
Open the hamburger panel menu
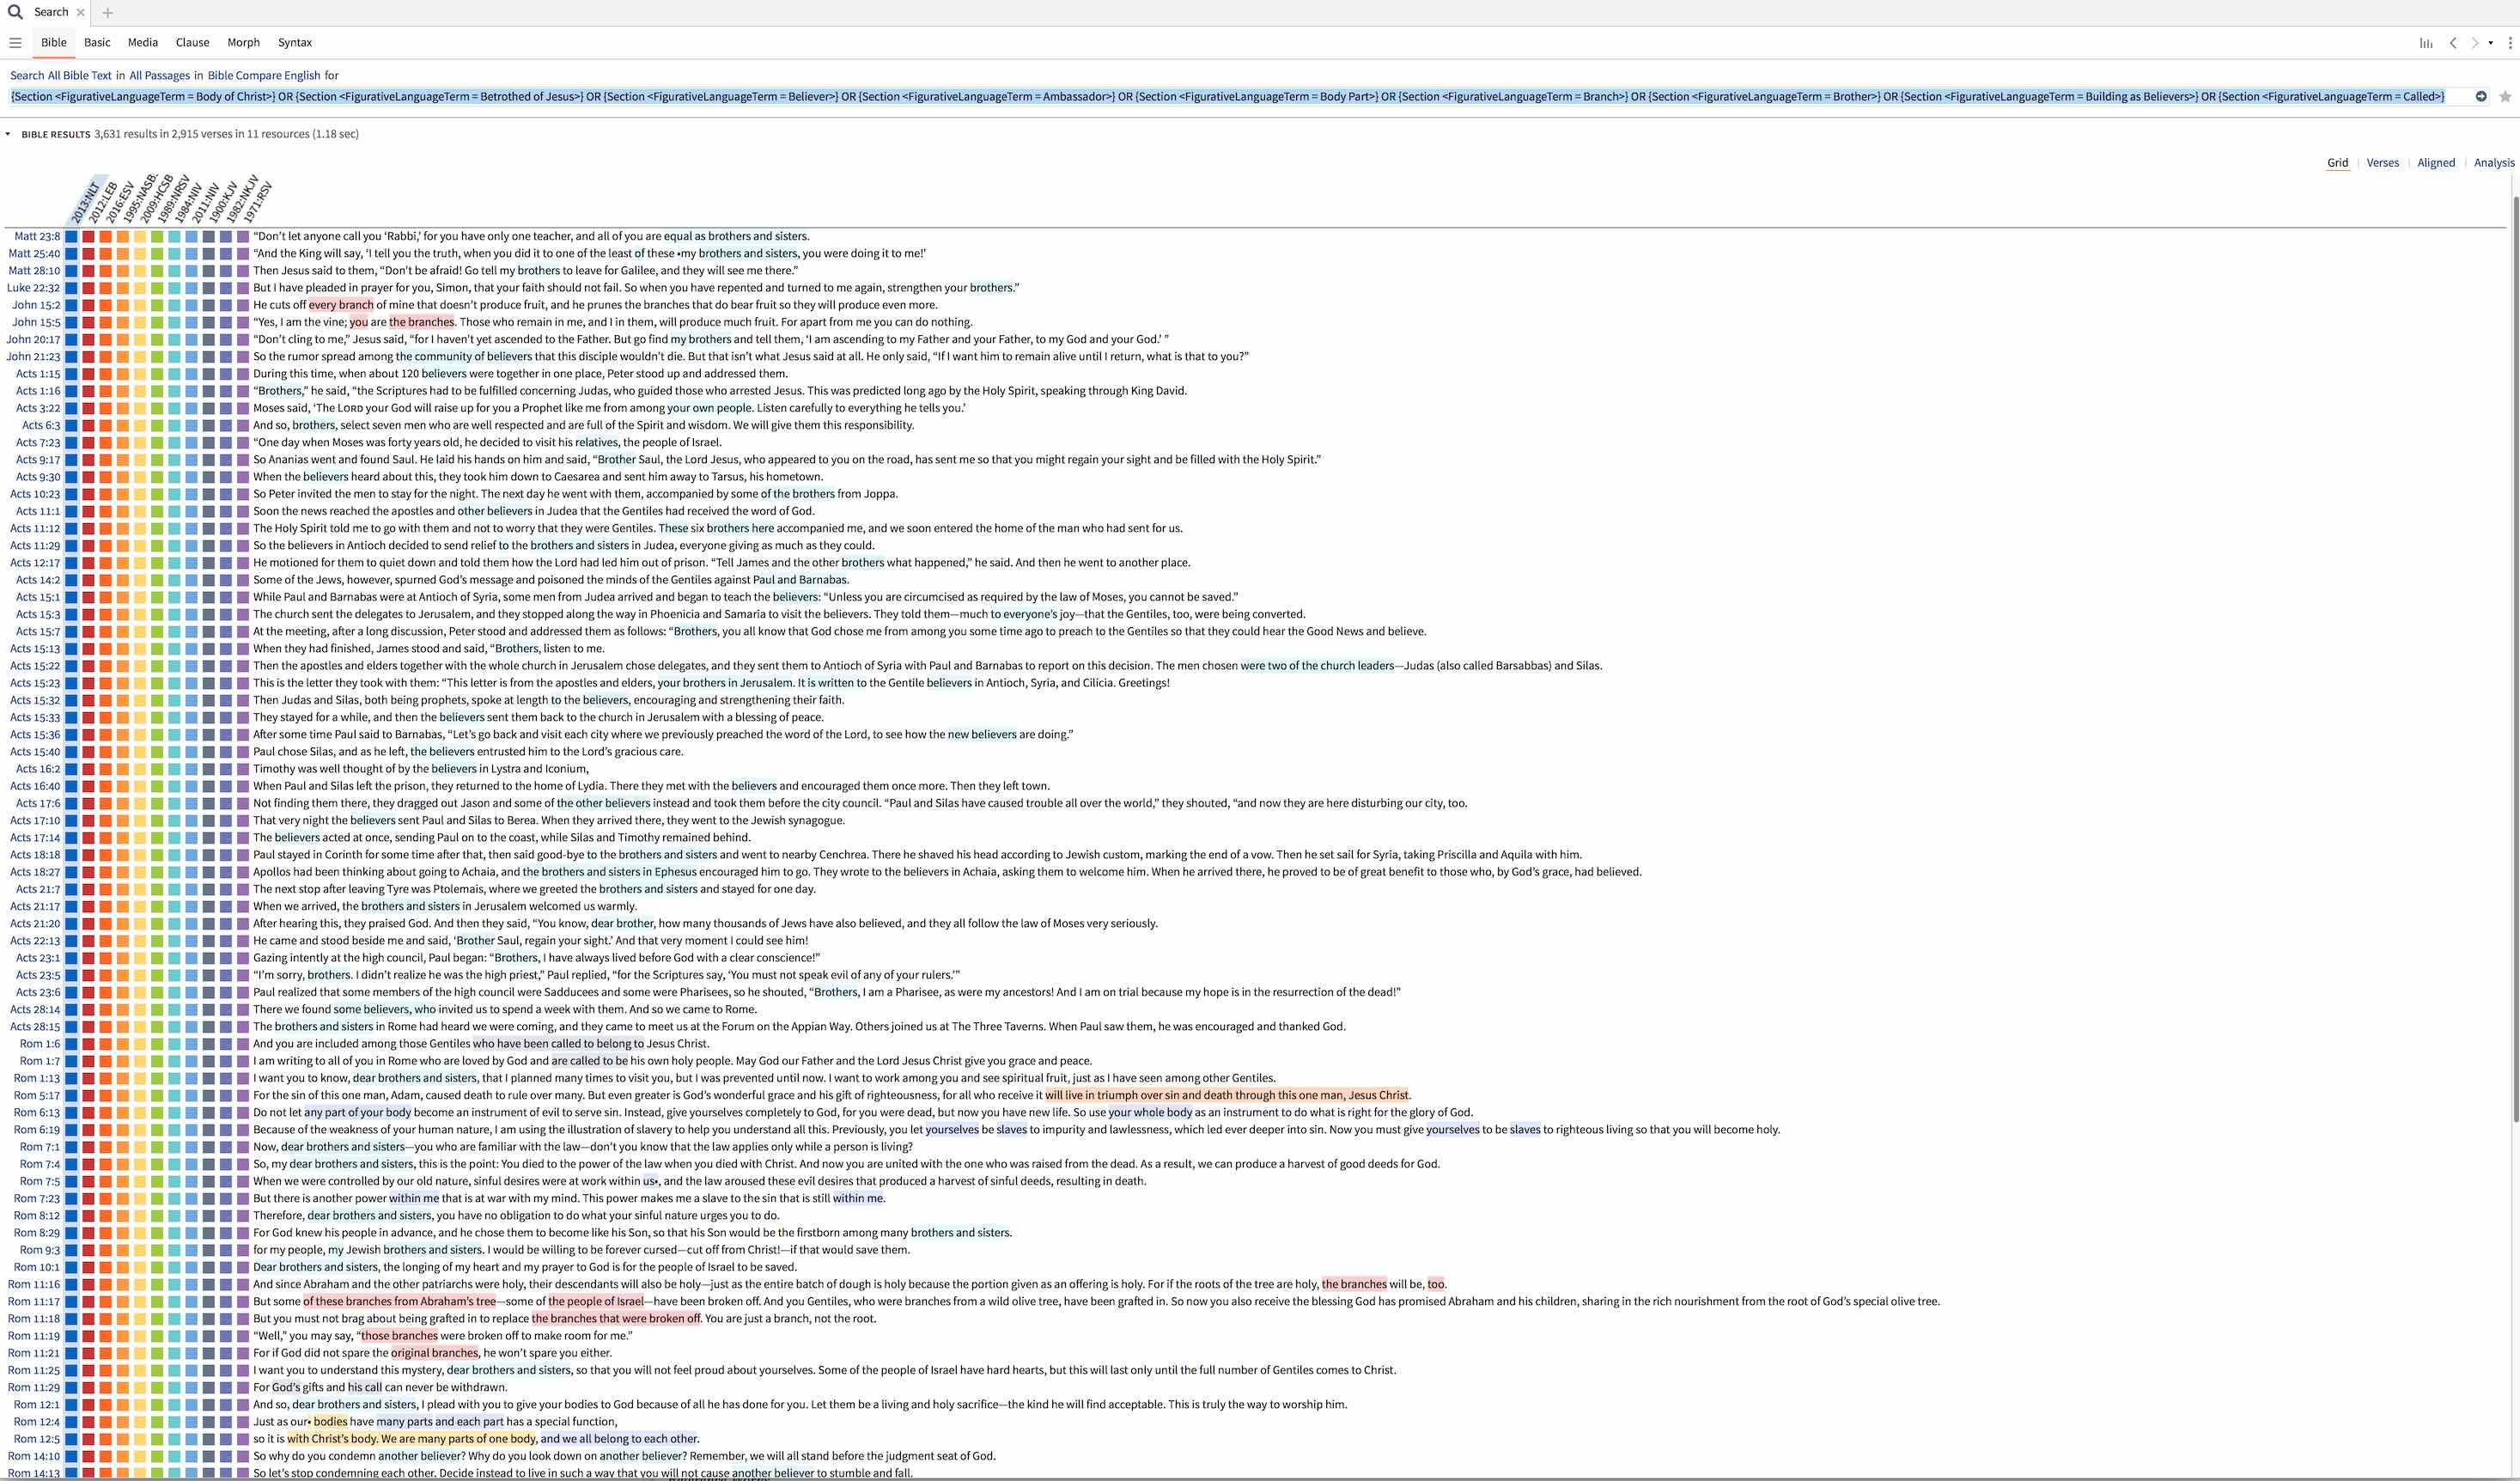(15, 43)
